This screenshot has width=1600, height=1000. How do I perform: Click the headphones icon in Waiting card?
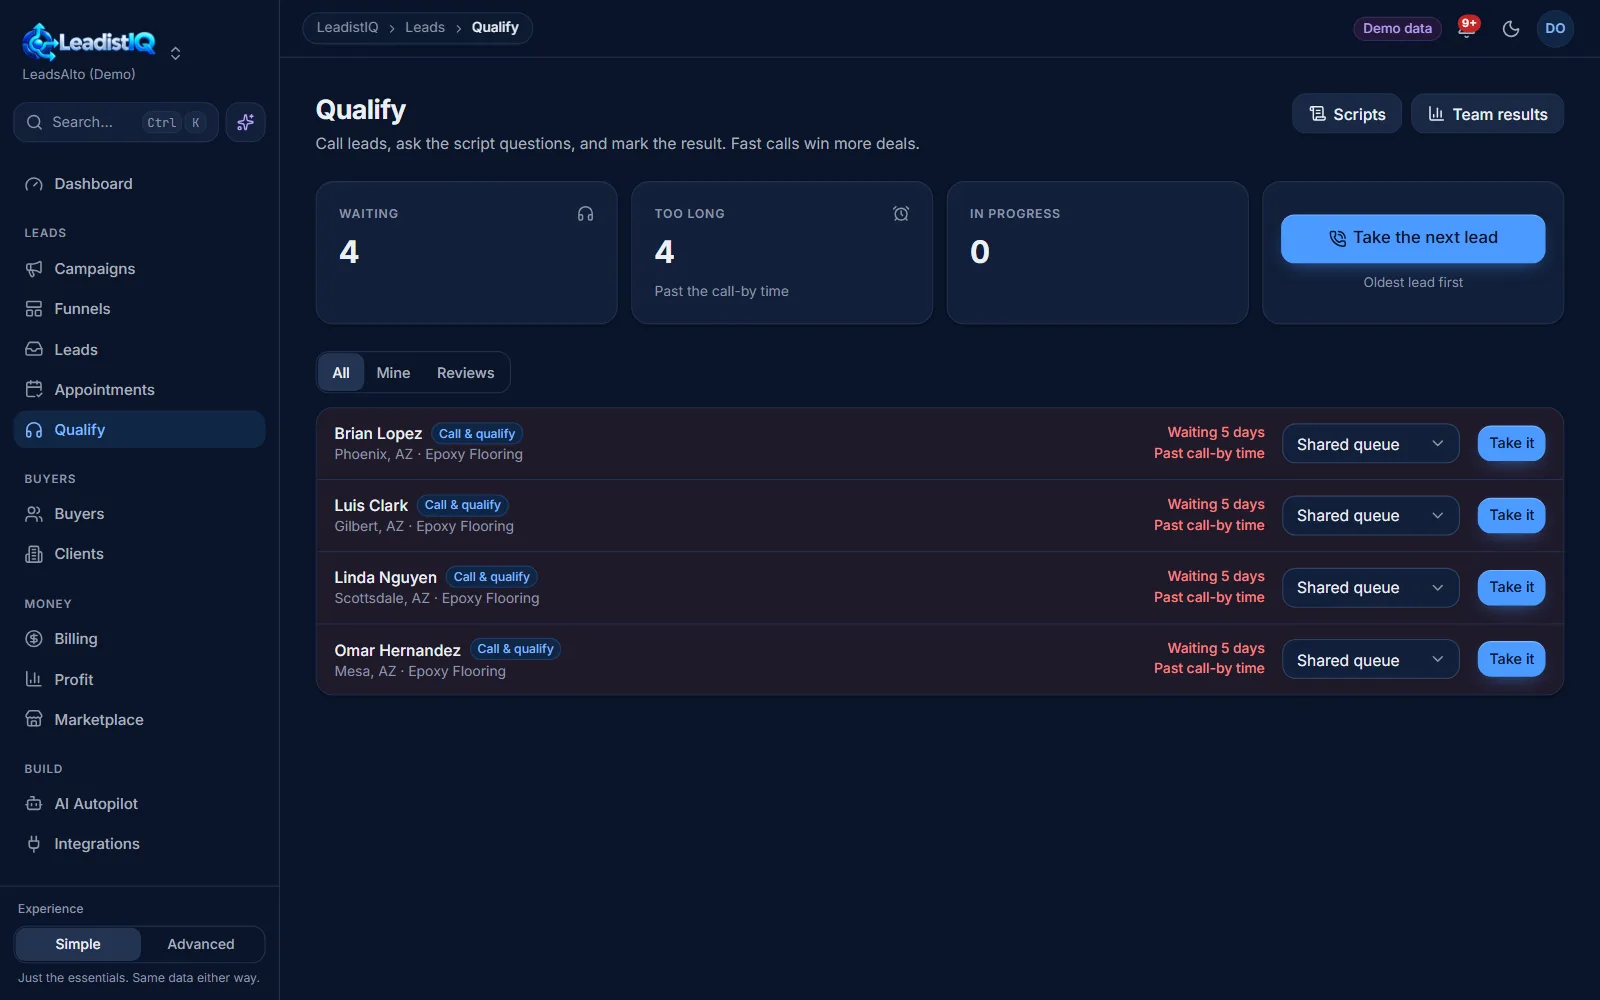tap(586, 214)
